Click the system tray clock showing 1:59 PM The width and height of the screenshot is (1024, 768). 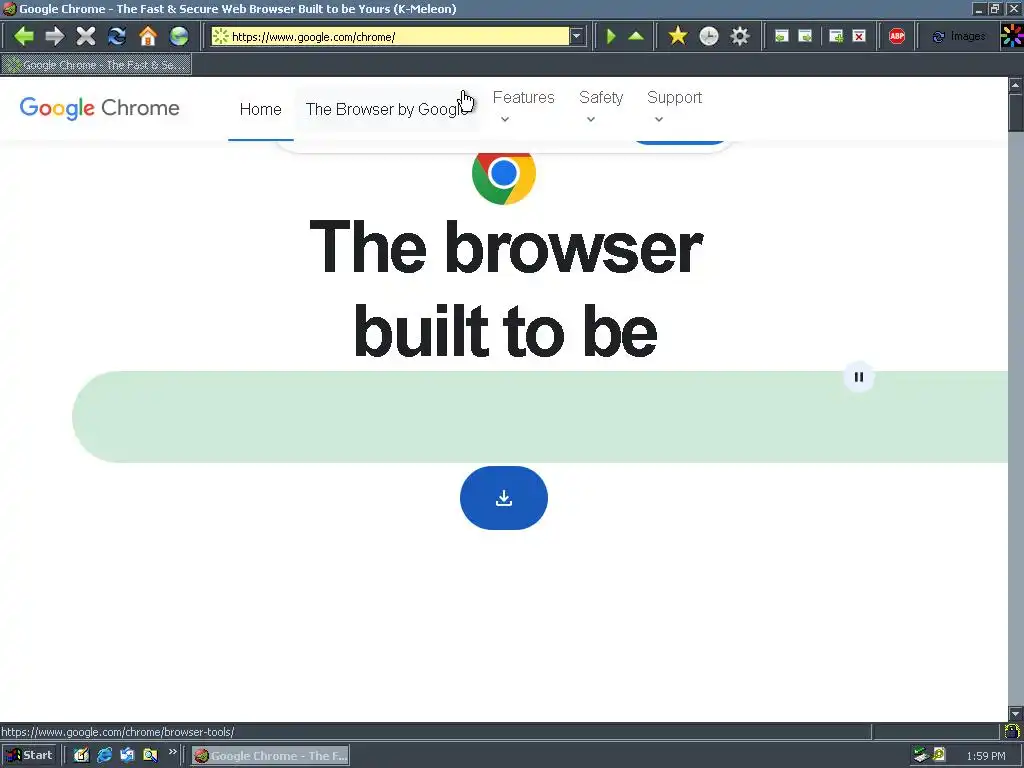986,756
